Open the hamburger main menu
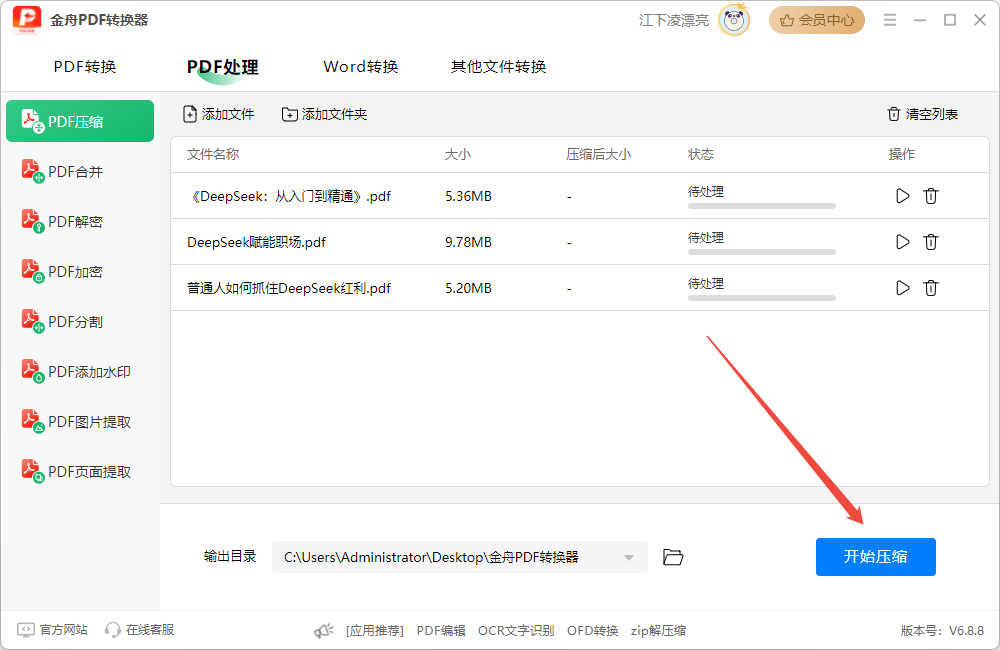This screenshot has width=1000, height=650. (x=890, y=20)
